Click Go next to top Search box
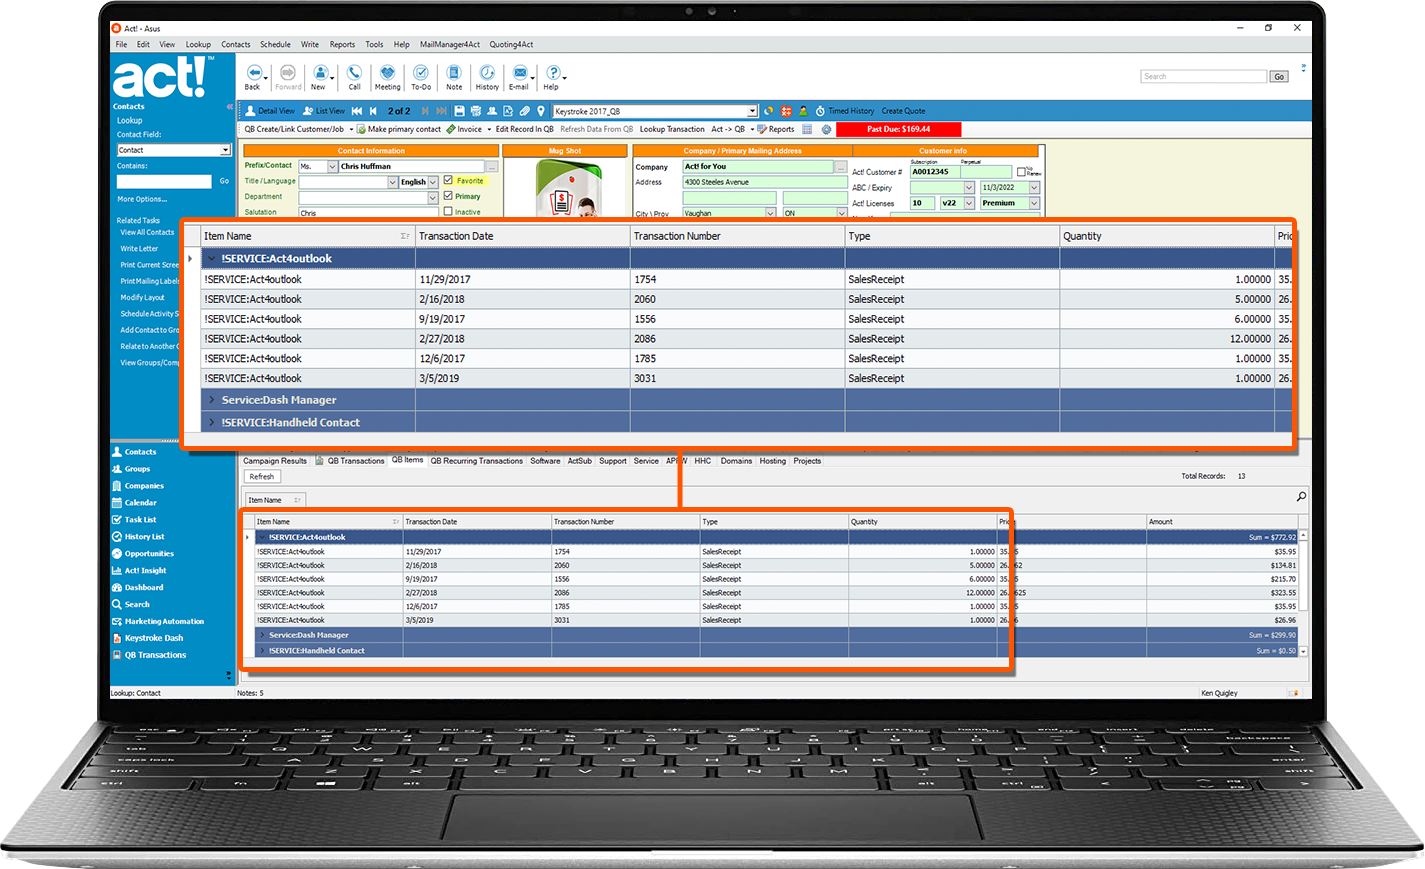This screenshot has width=1425, height=869. pyautogui.click(x=1279, y=76)
